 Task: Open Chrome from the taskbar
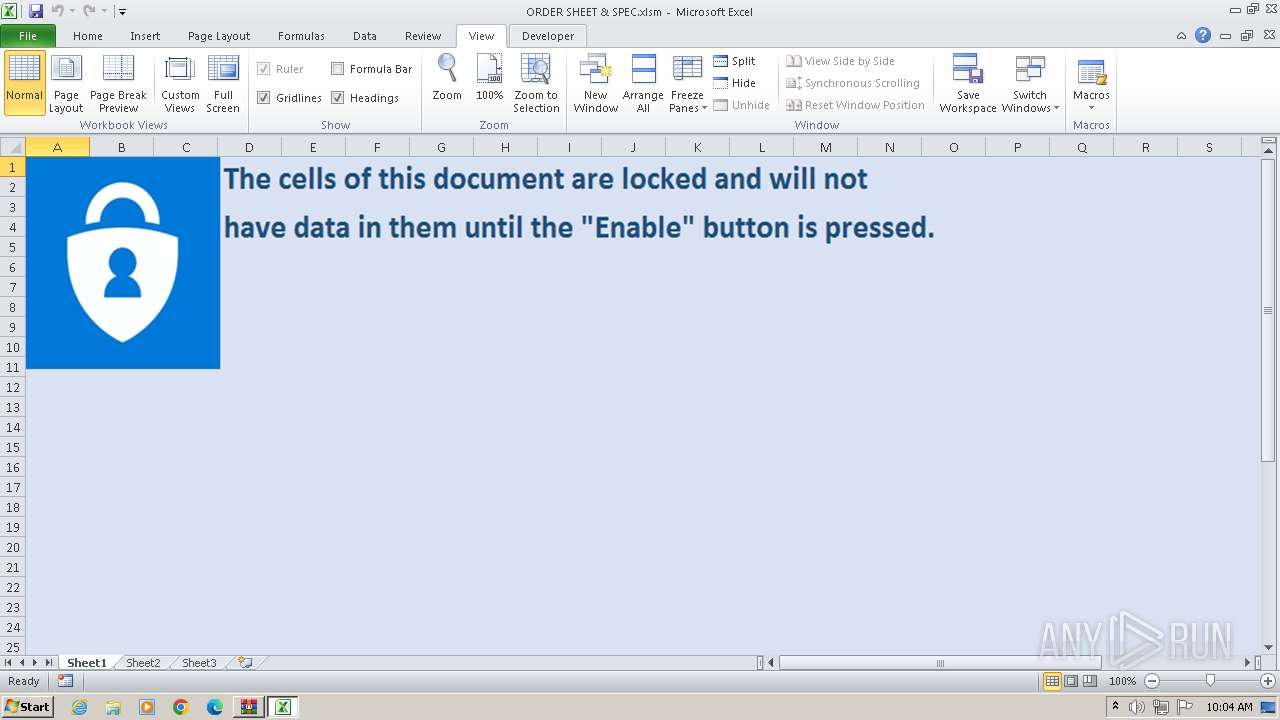(x=181, y=707)
